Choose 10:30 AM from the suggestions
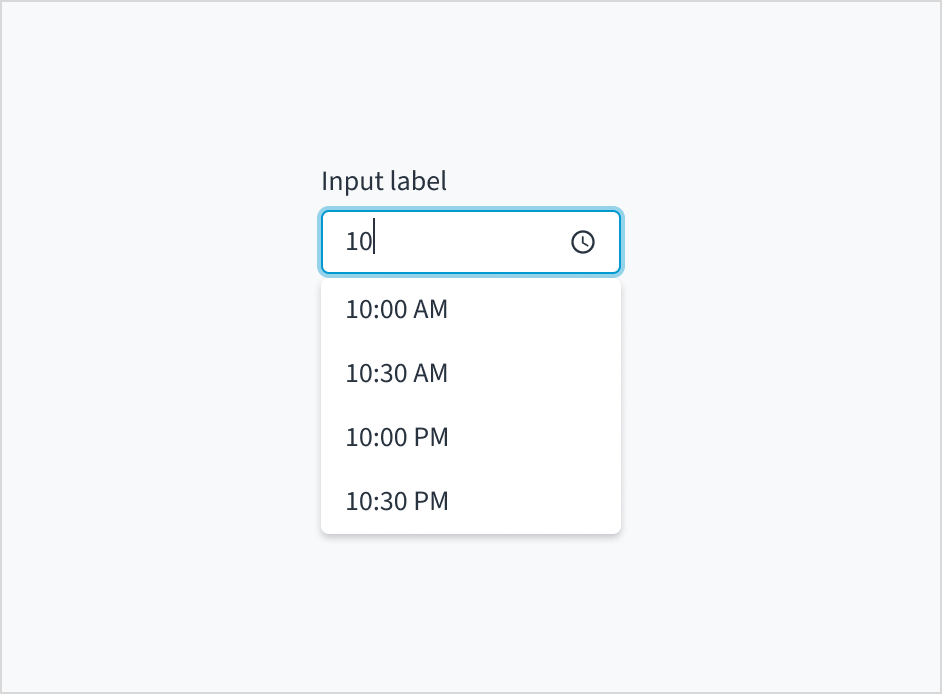The image size is (942, 694). click(x=396, y=373)
